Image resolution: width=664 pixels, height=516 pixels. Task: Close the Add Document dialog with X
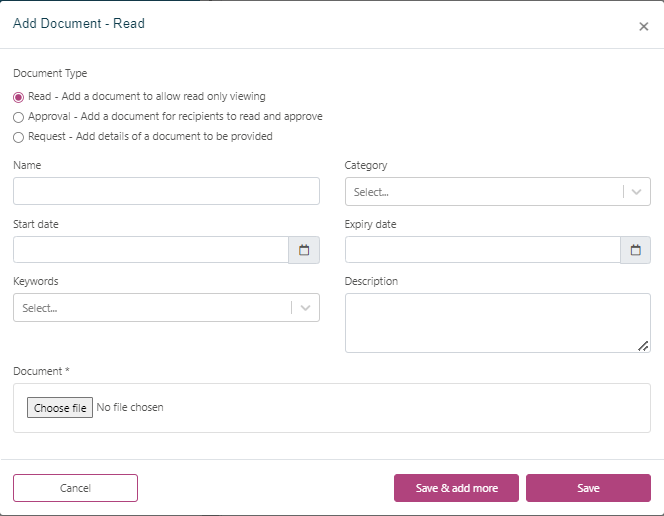point(643,27)
